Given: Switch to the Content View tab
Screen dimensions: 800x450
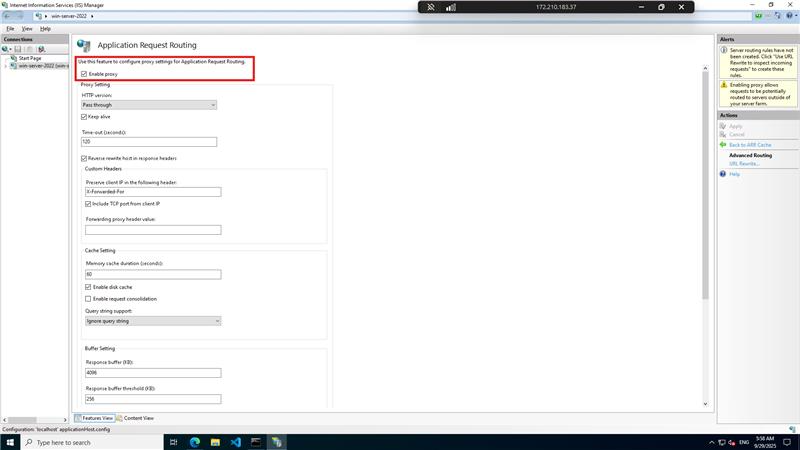Looking at the screenshot, I should [x=135, y=418].
